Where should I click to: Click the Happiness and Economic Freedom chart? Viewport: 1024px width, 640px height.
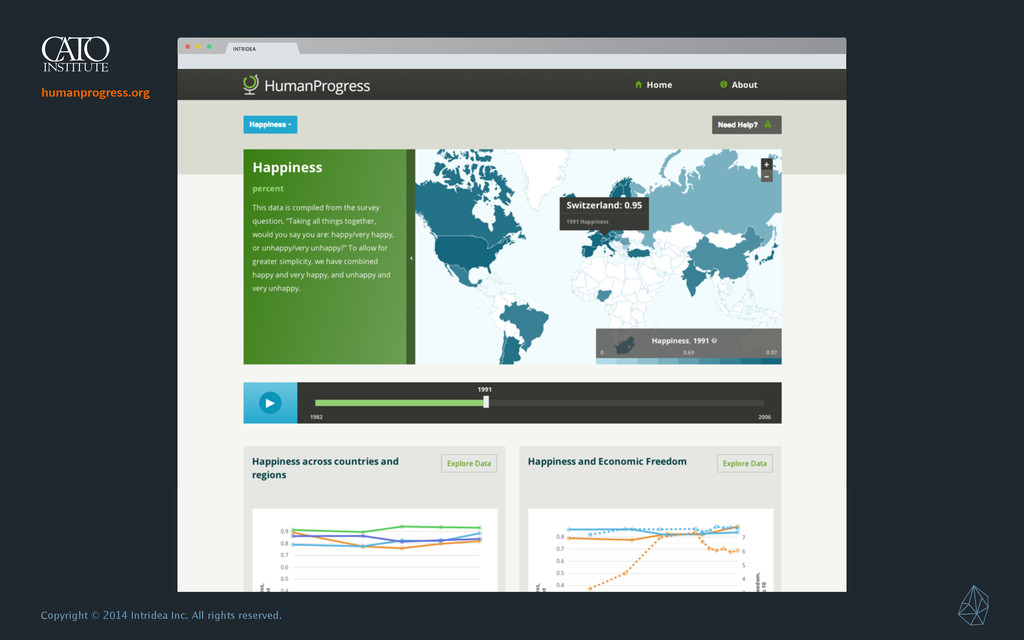pos(650,551)
